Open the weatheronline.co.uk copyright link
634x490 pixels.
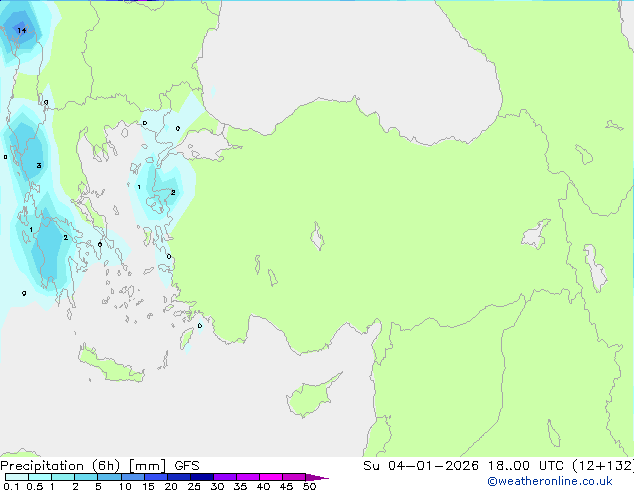click(x=549, y=481)
